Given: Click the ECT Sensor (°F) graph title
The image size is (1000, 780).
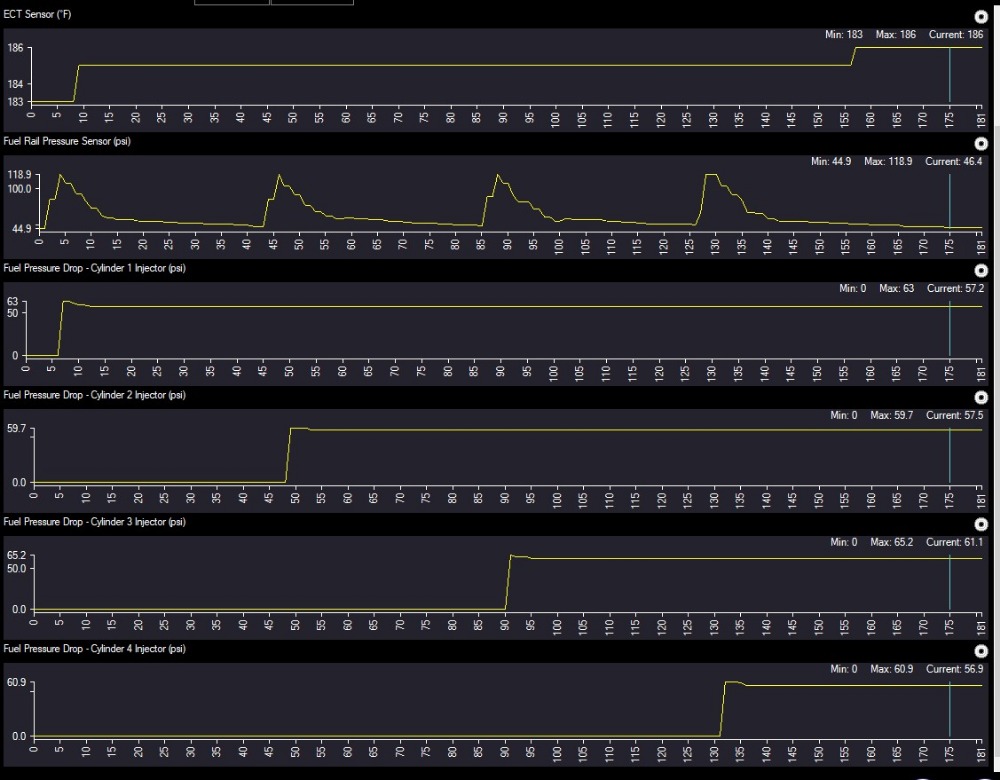Looking at the screenshot, I should click(37, 15).
